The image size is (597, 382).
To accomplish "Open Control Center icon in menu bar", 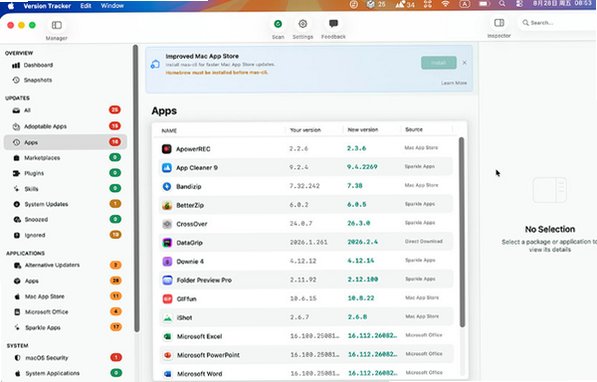I will (519, 4).
